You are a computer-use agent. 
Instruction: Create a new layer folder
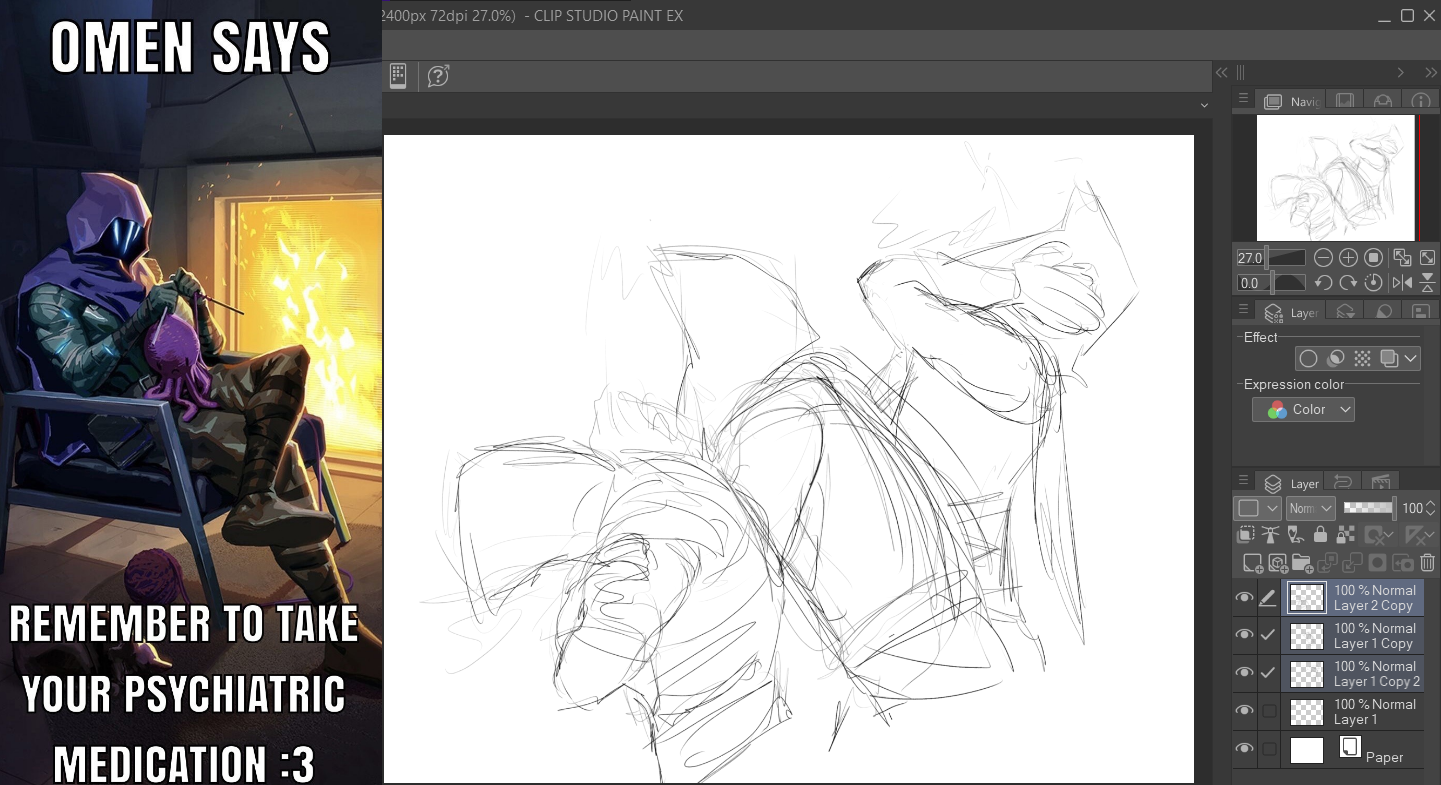pyautogui.click(x=1301, y=563)
